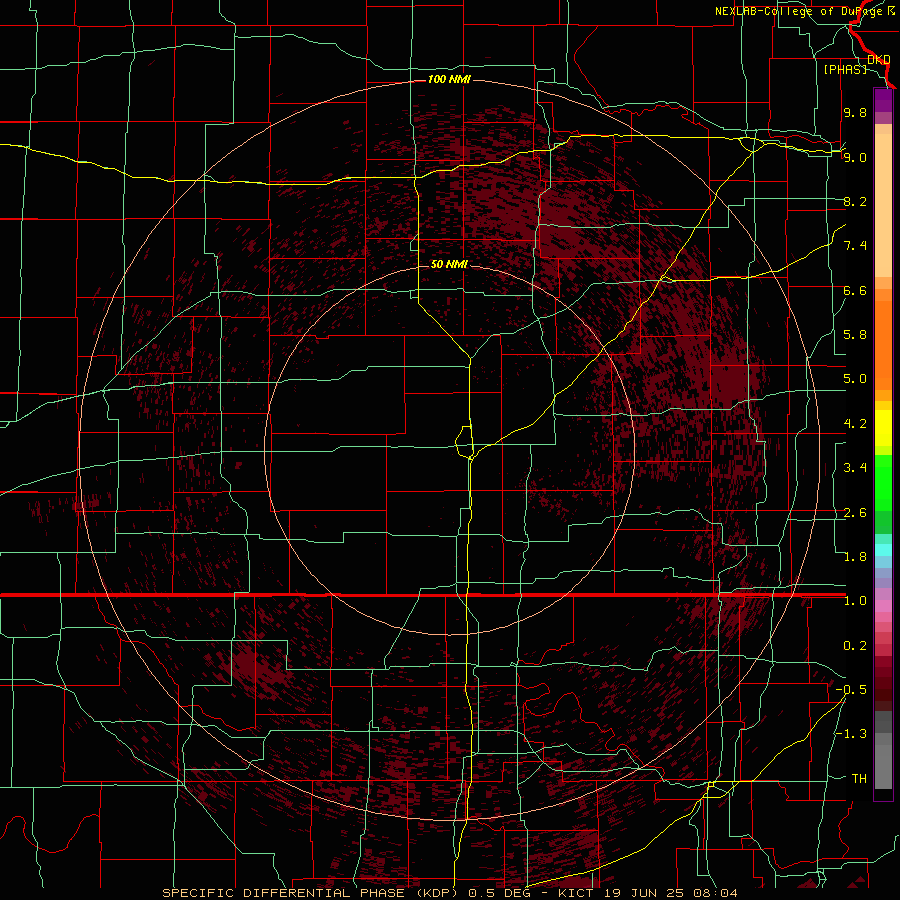900x900 pixels.
Task: Select the 8.2 value on the scale
Action: click(855, 201)
